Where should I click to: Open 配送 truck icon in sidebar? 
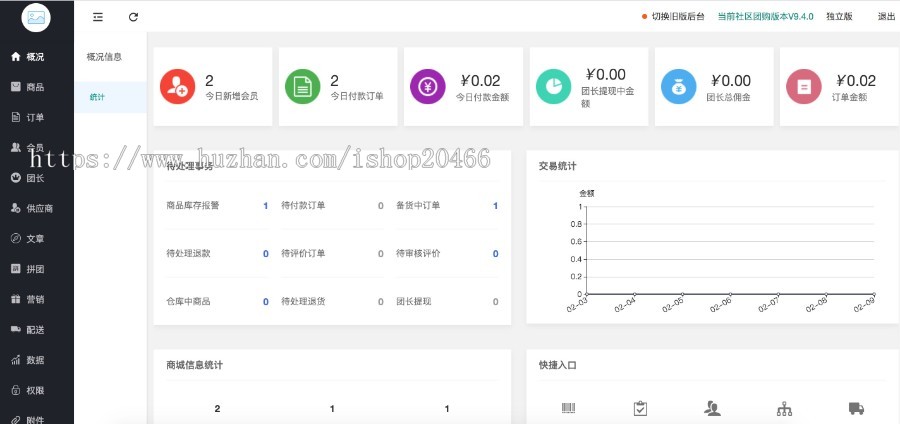[x=15, y=329]
